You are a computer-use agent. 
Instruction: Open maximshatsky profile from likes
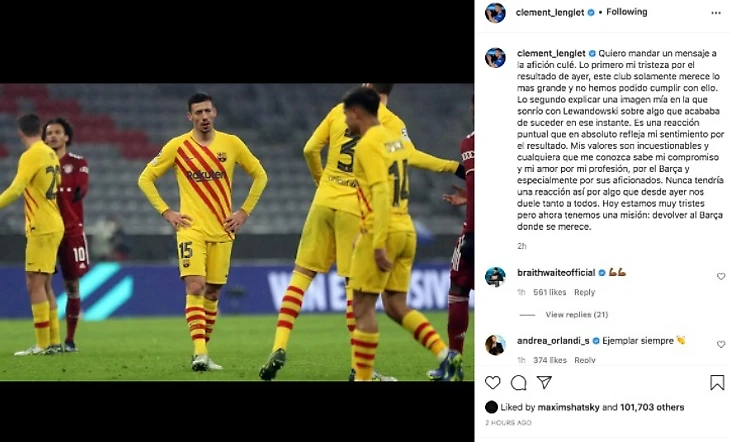point(568,407)
